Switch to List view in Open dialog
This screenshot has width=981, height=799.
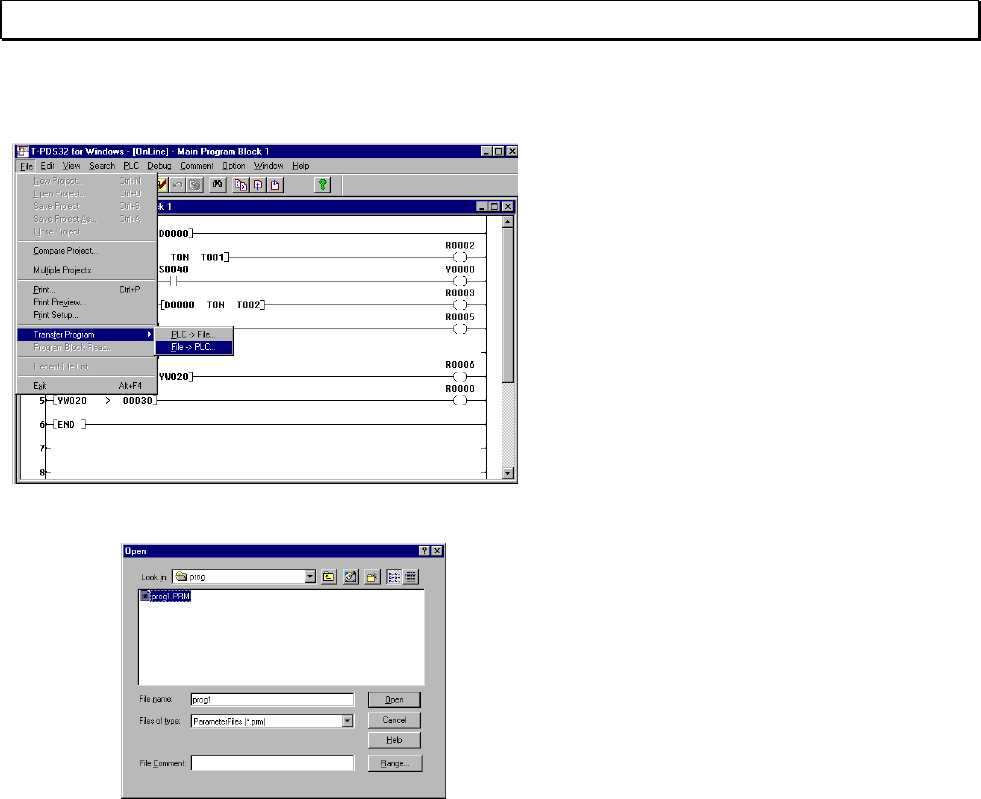[394, 577]
